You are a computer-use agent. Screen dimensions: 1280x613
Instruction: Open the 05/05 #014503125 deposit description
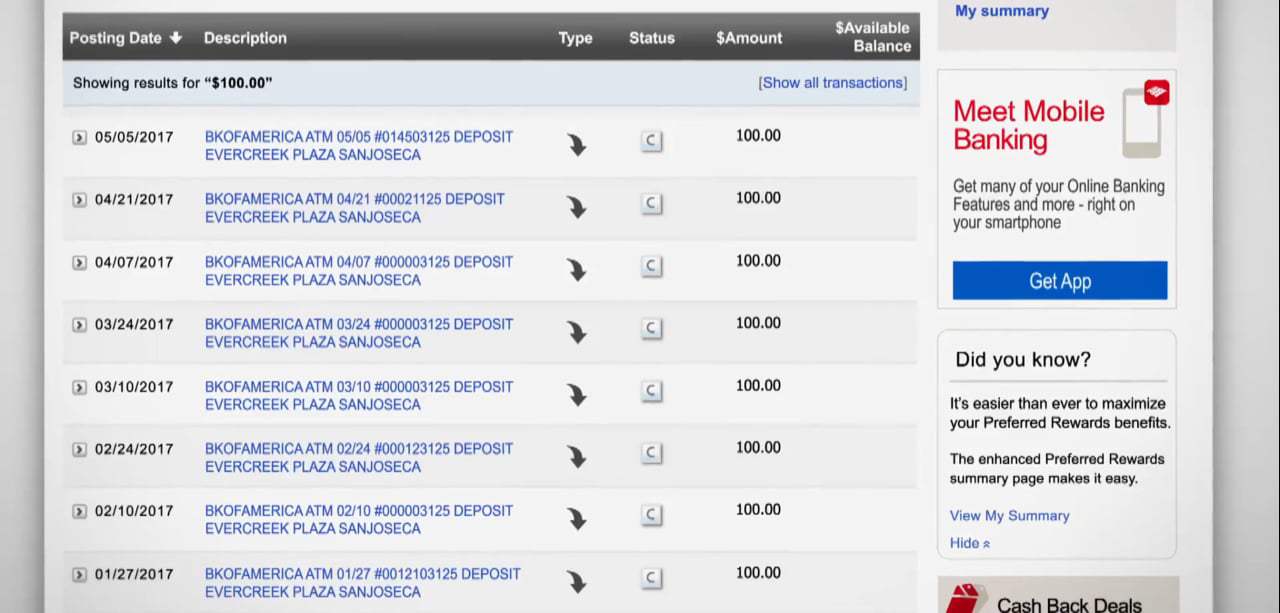(x=359, y=146)
